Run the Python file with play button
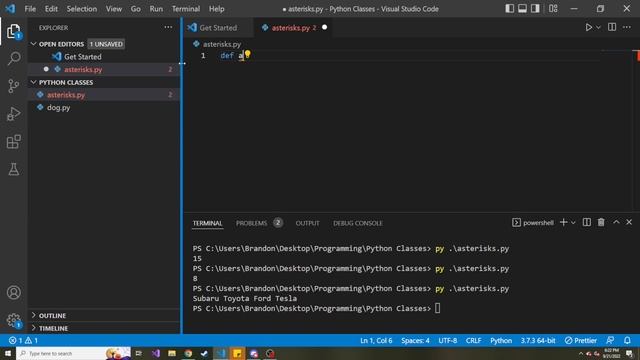 click(x=589, y=27)
